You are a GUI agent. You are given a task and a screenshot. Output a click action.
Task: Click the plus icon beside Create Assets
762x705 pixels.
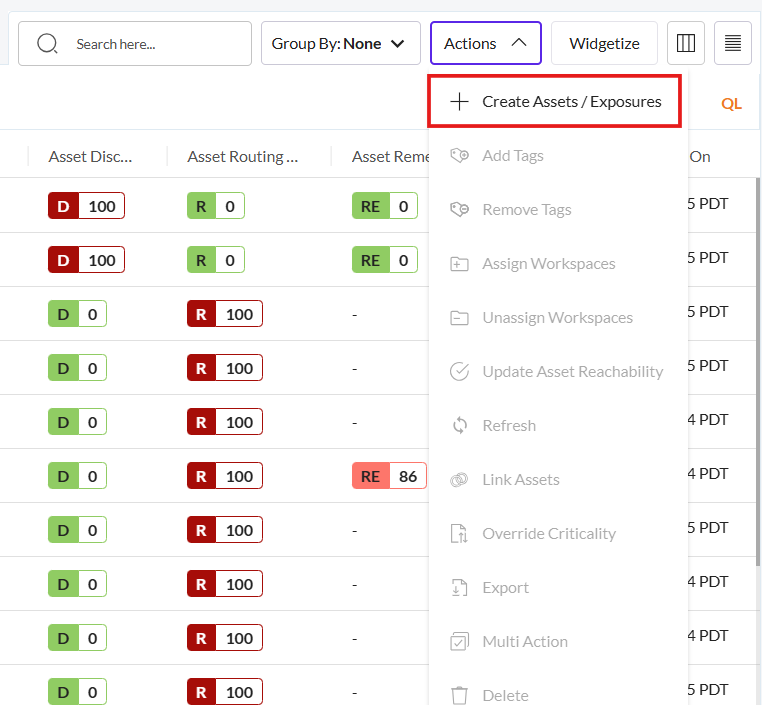(459, 102)
